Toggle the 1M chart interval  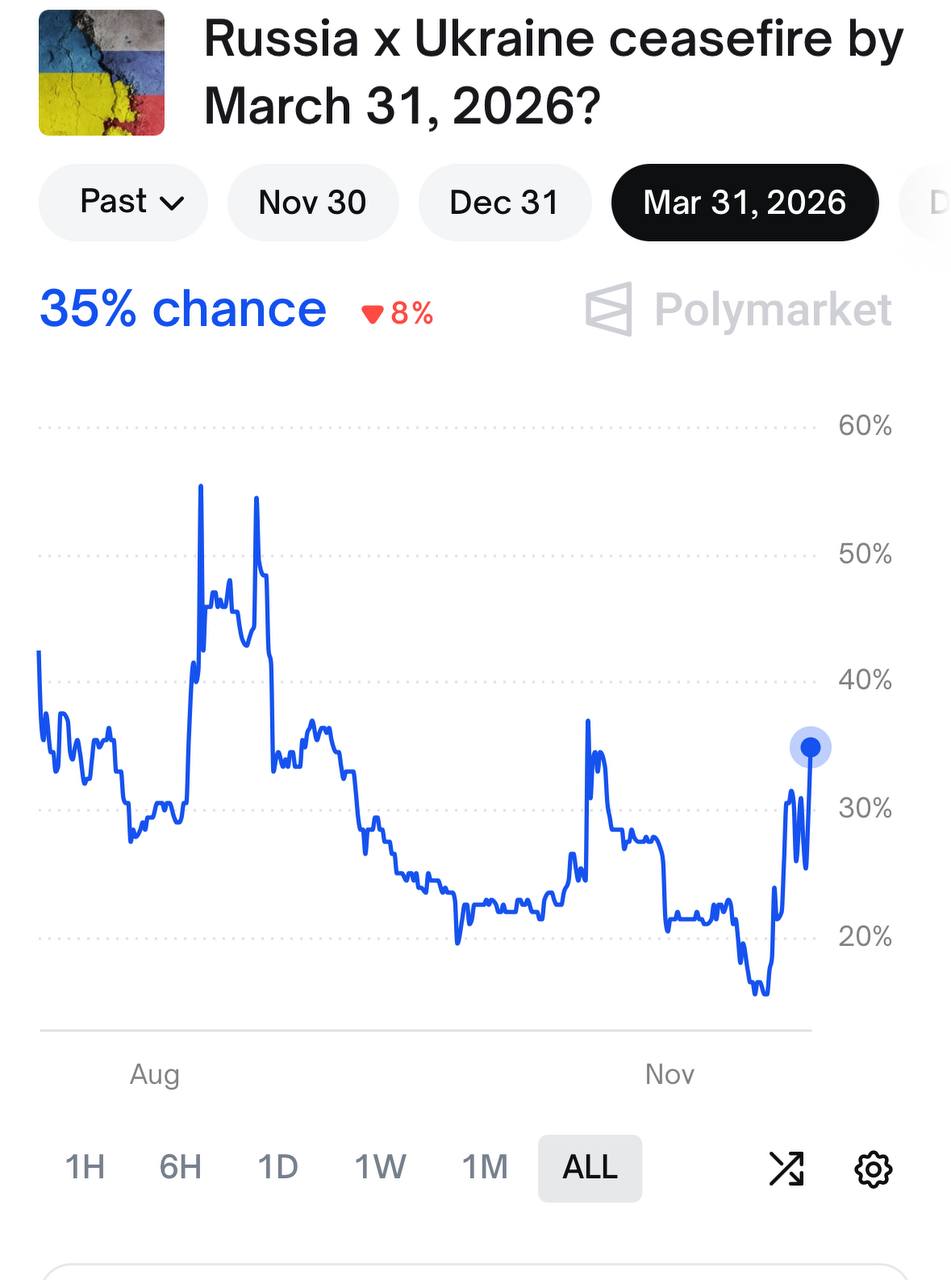click(484, 1168)
